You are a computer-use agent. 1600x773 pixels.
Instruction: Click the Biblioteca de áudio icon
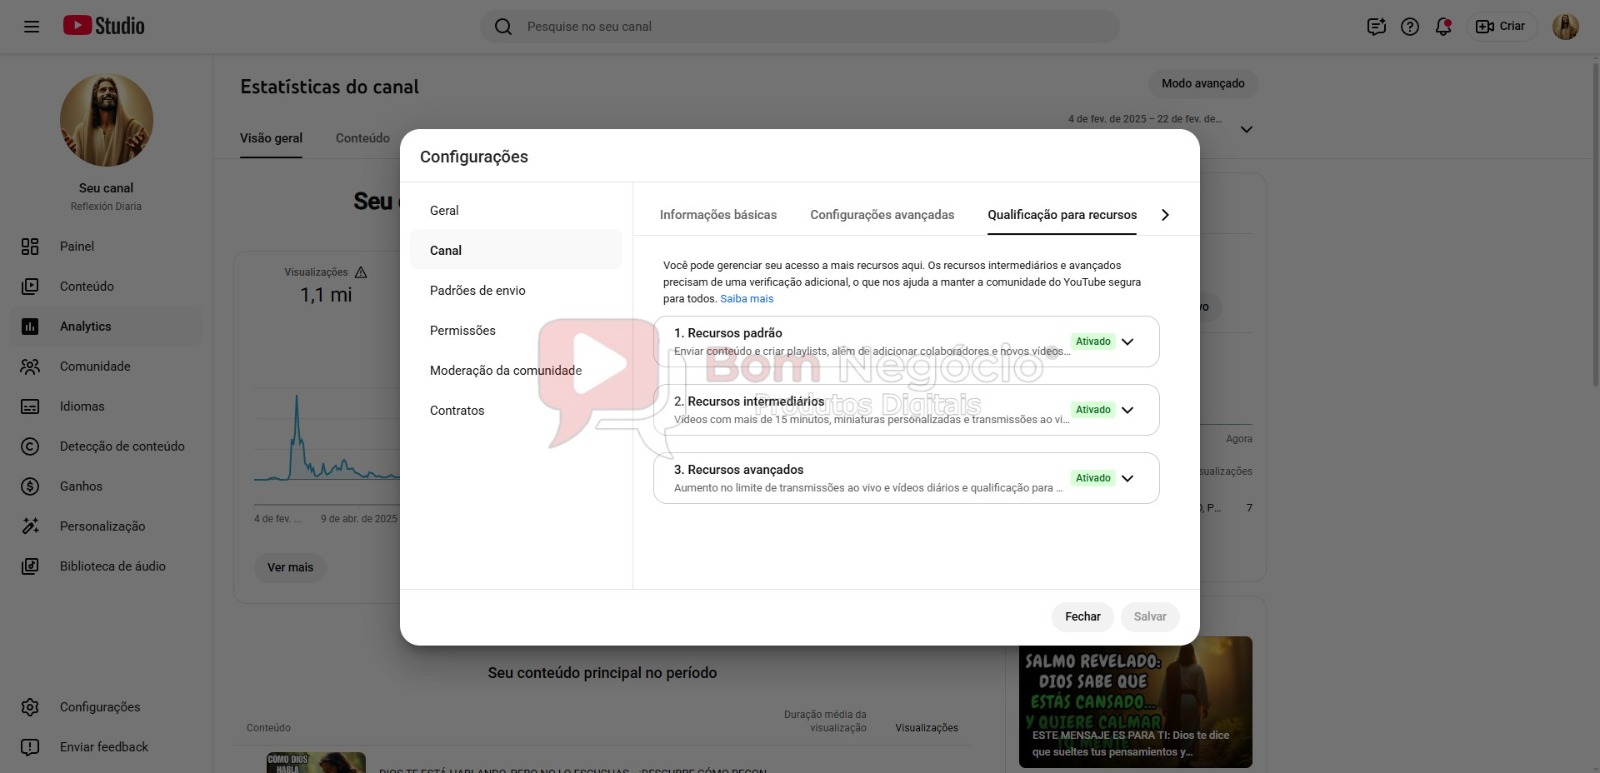30,566
